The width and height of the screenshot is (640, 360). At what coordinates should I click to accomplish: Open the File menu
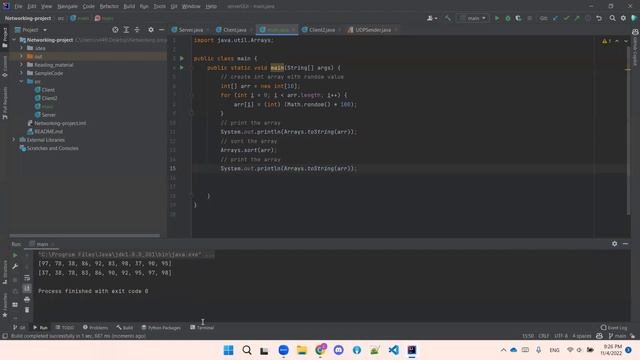pyautogui.click(x=18, y=7)
